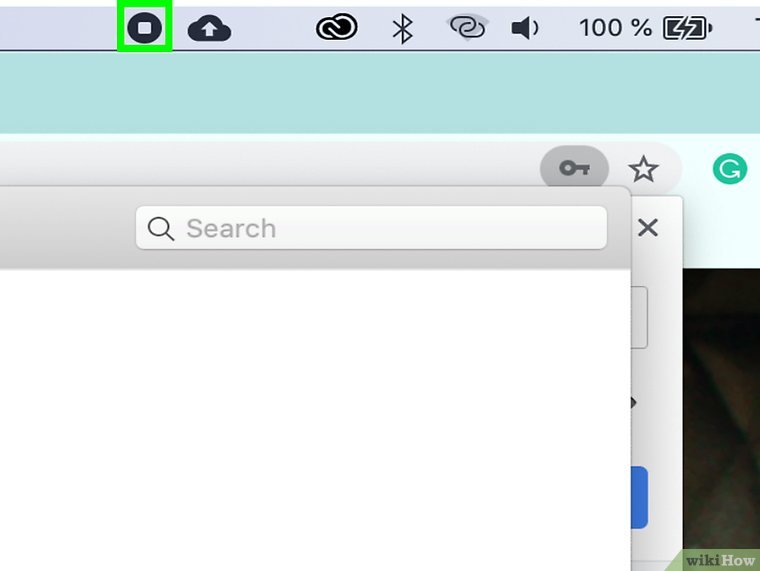The height and width of the screenshot is (571, 760).
Task: Bookmark this page with the star icon
Action: pyautogui.click(x=643, y=169)
